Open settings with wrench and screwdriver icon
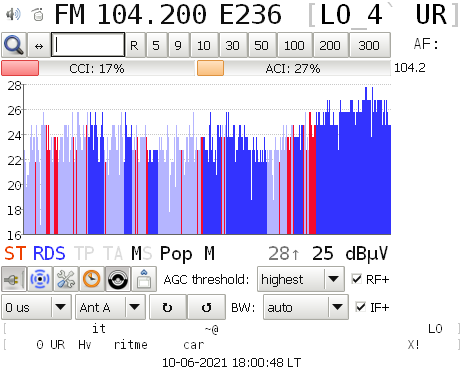The width and height of the screenshot is (463, 371). tap(66, 279)
